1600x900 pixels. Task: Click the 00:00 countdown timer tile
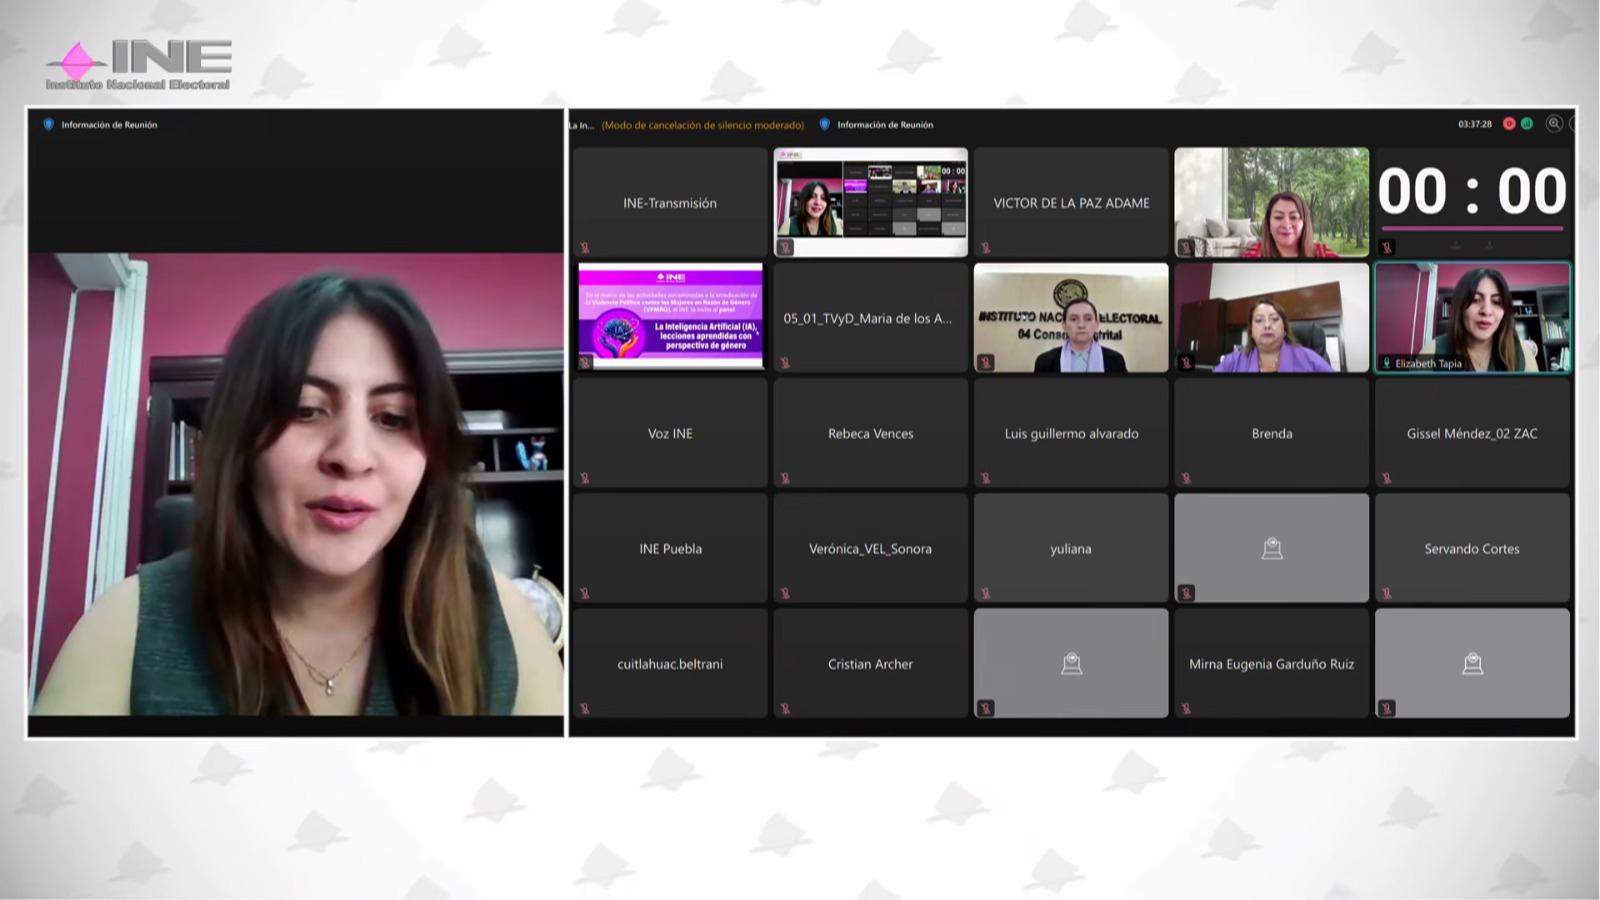pyautogui.click(x=1472, y=192)
